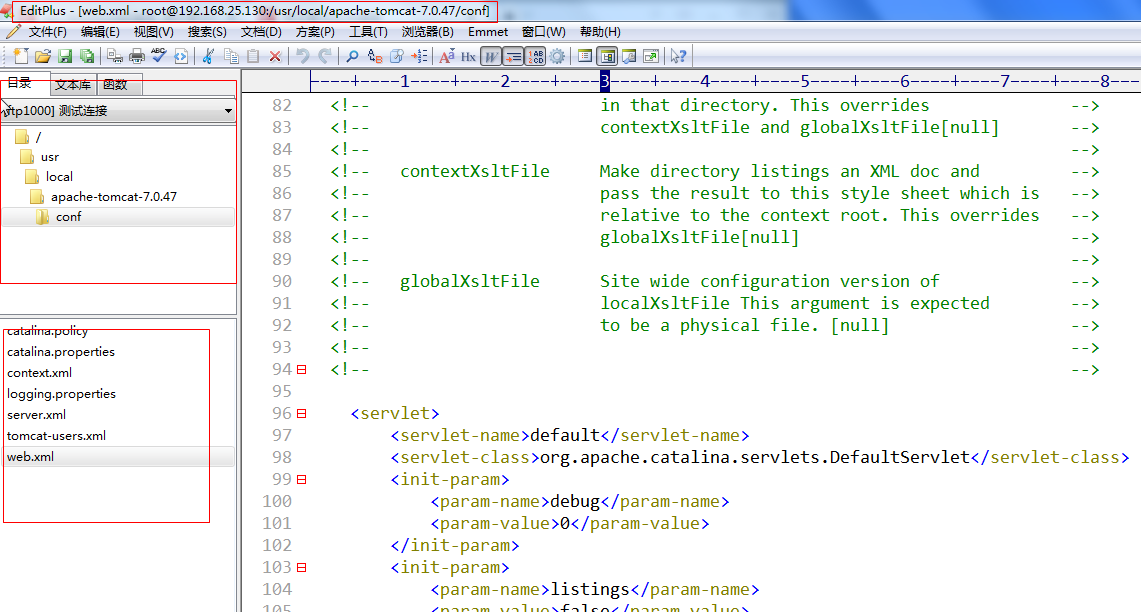The height and width of the screenshot is (612, 1141).
Task: Click the Print icon
Action: tap(136, 56)
